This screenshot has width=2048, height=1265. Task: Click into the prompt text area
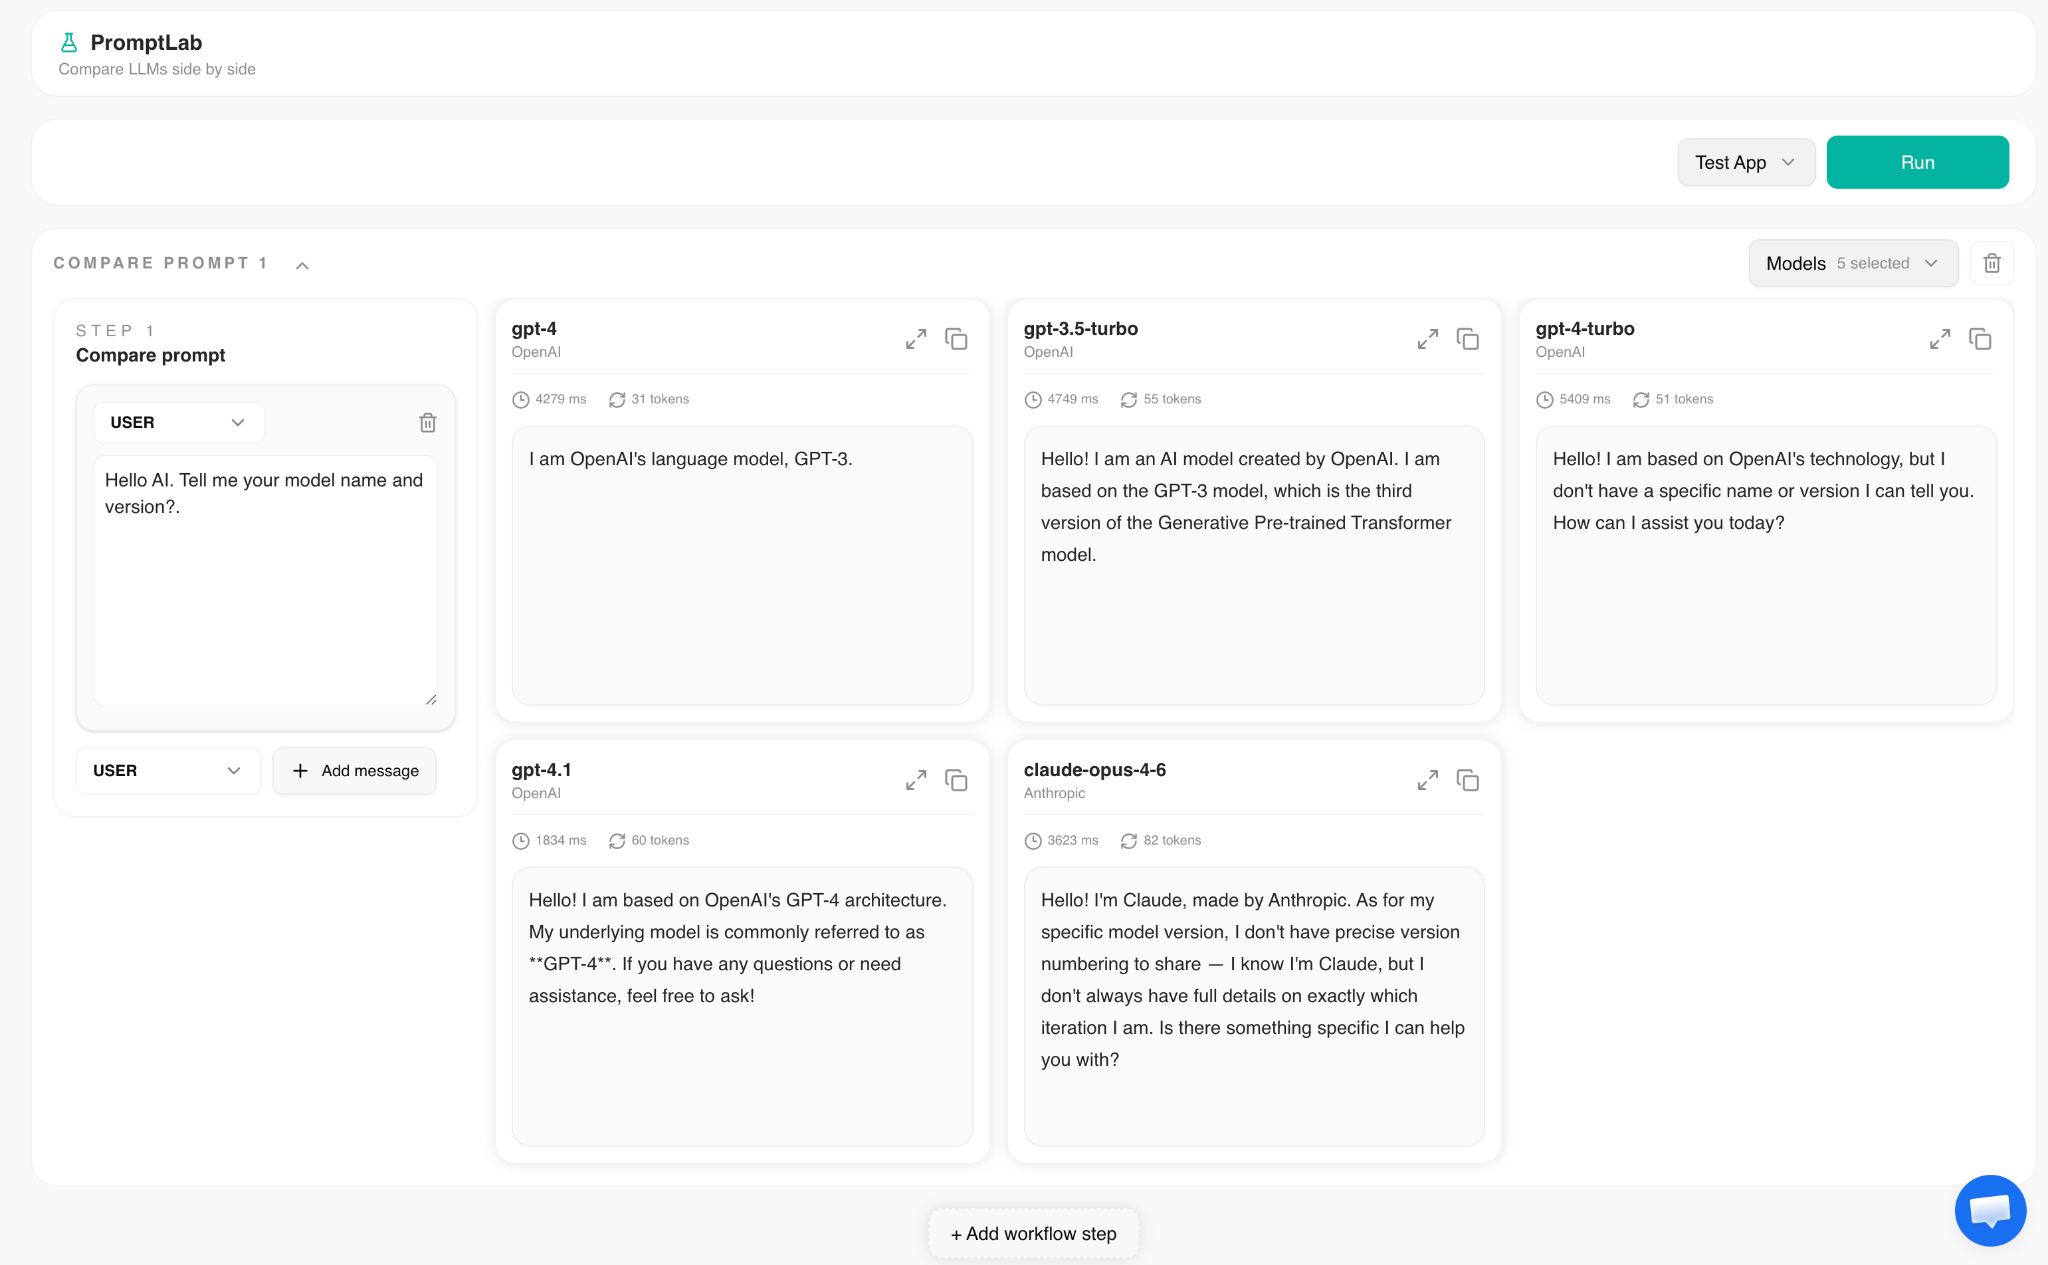(266, 581)
